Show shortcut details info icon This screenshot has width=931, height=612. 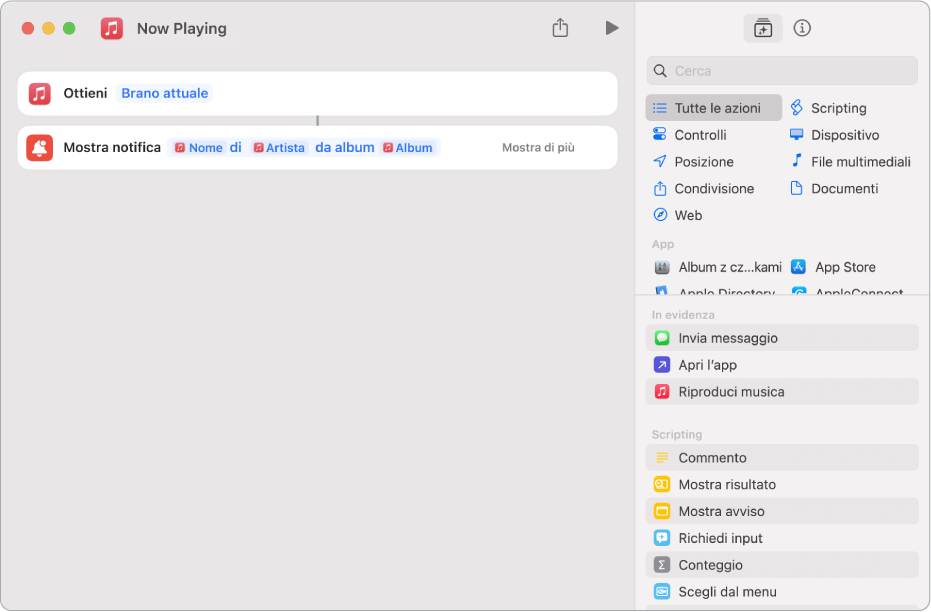tap(802, 28)
